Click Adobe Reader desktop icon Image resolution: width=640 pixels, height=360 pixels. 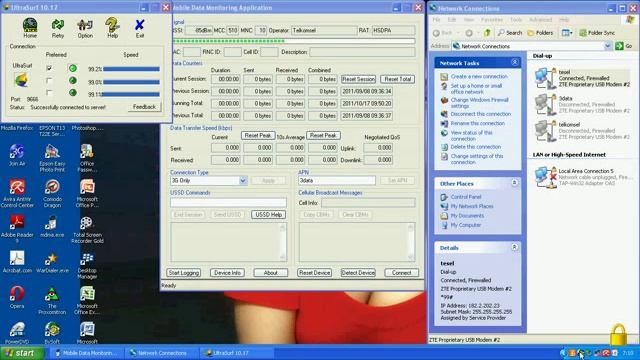(x=17, y=229)
